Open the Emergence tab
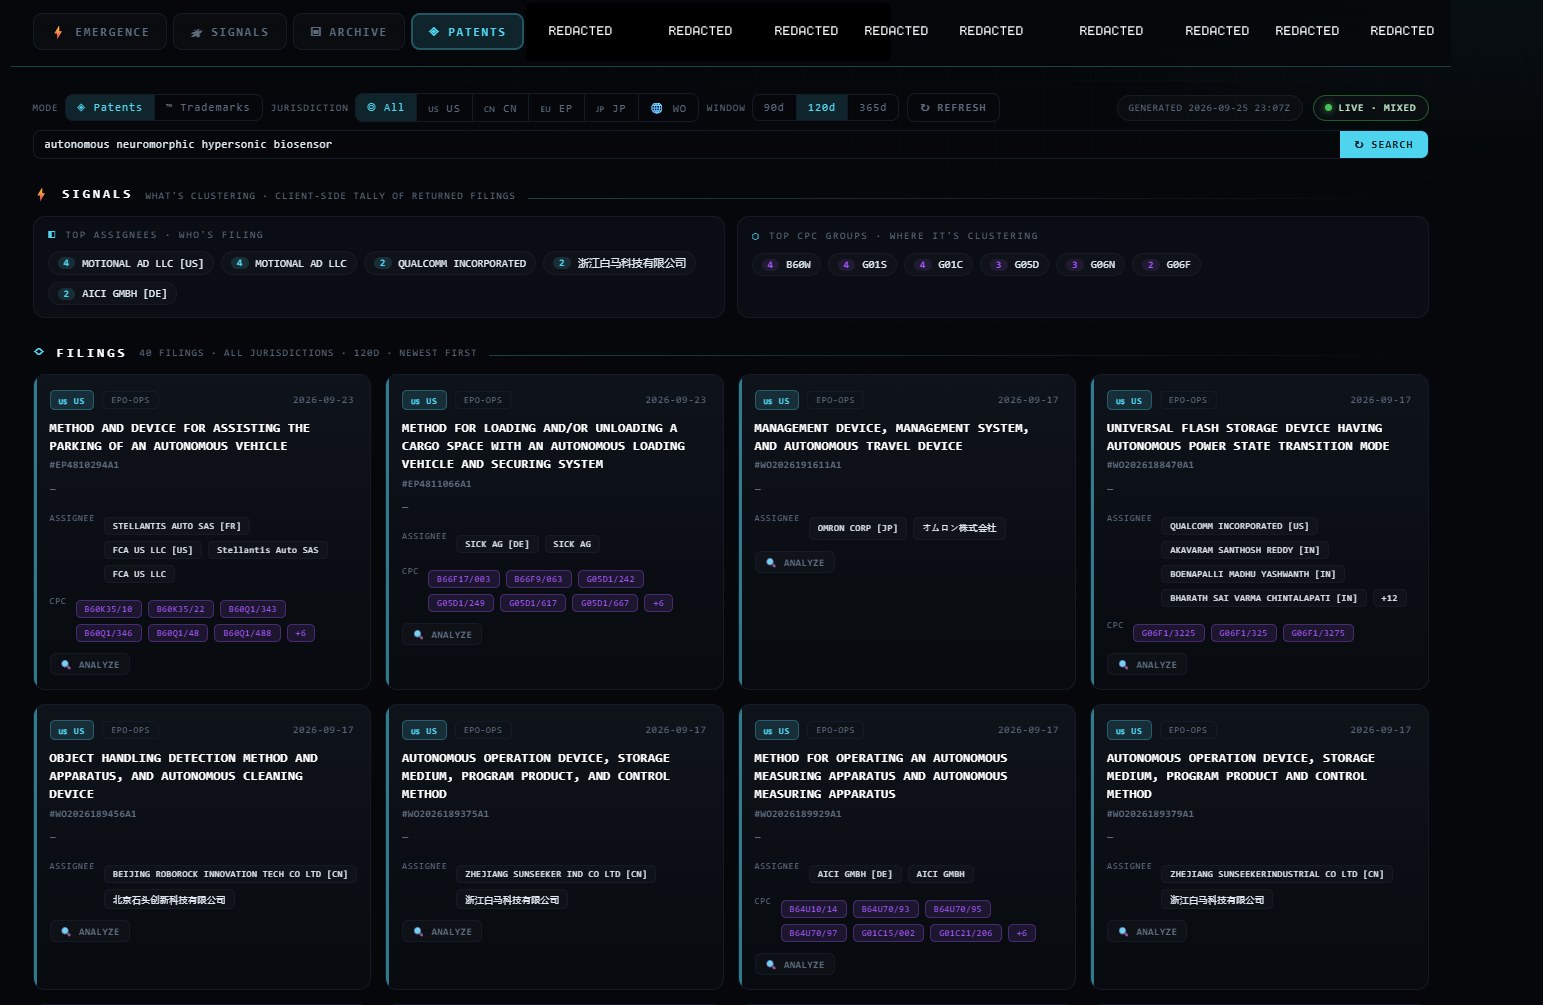Viewport: 1543px width, 1005px height. click(99, 32)
